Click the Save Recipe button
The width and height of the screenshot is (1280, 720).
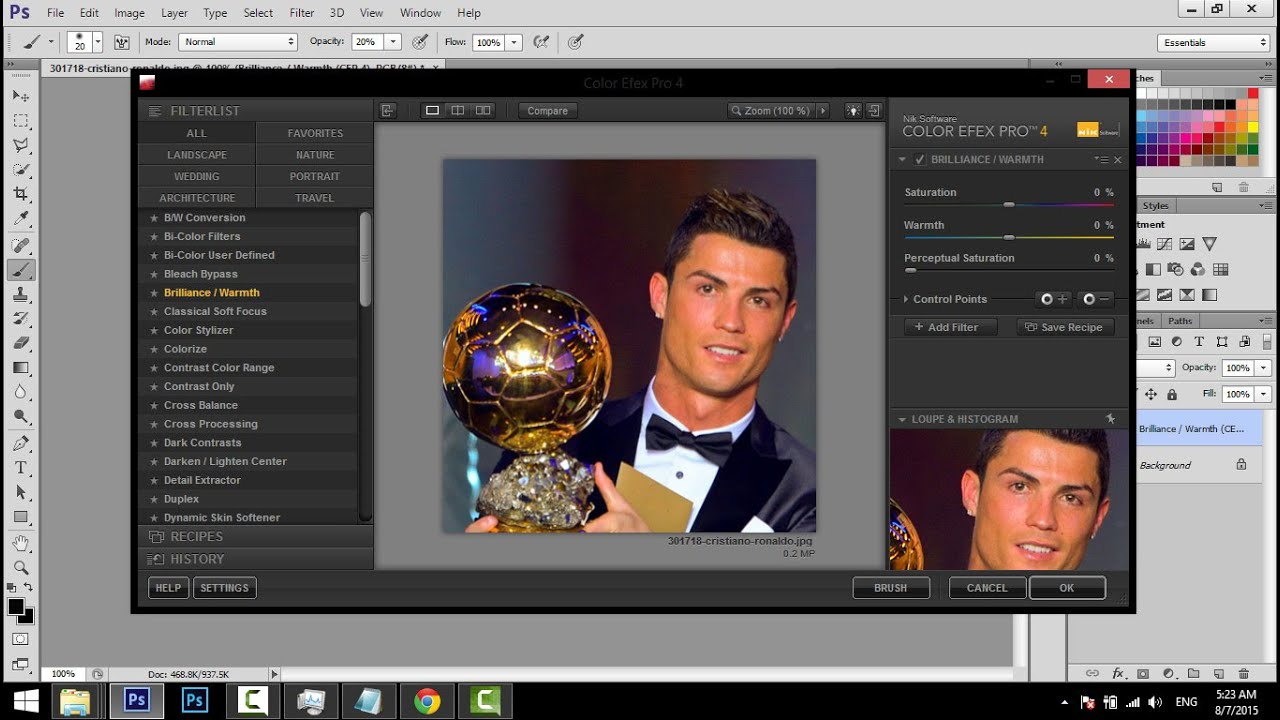(x=1065, y=327)
